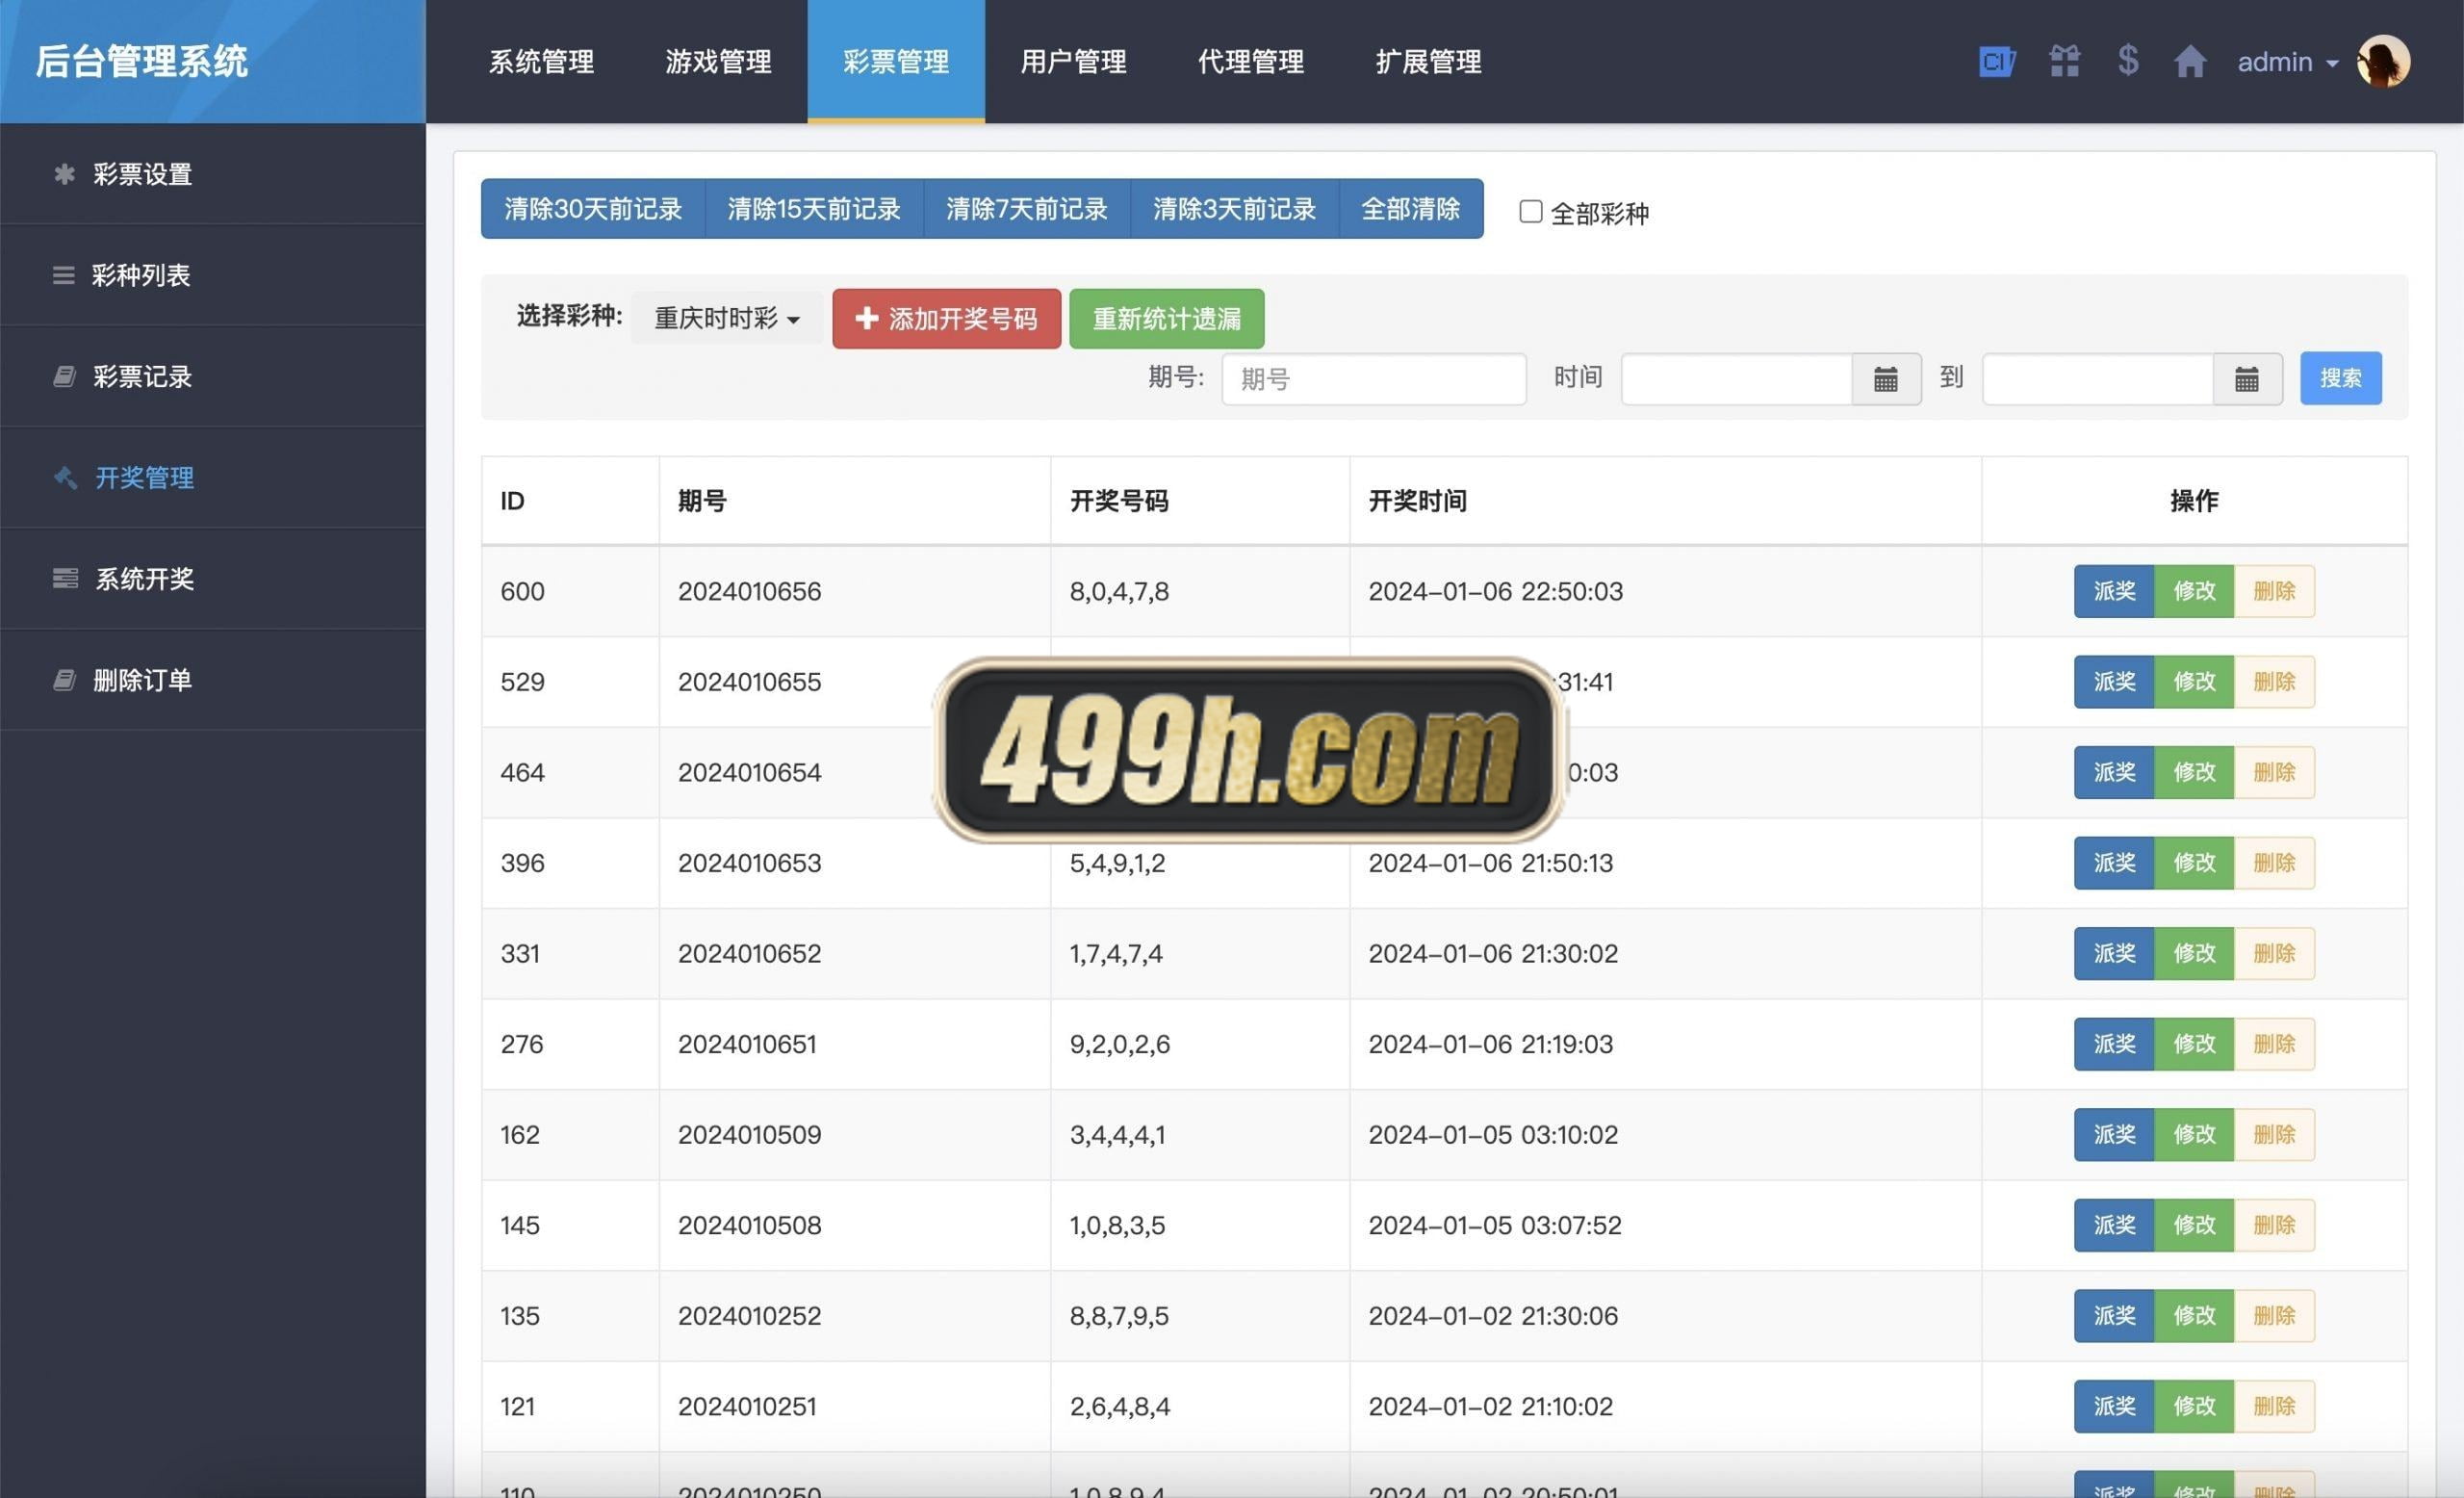The image size is (2464, 1498).
Task: Click 派奖 for period 2024010652
Action: (x=2114, y=953)
